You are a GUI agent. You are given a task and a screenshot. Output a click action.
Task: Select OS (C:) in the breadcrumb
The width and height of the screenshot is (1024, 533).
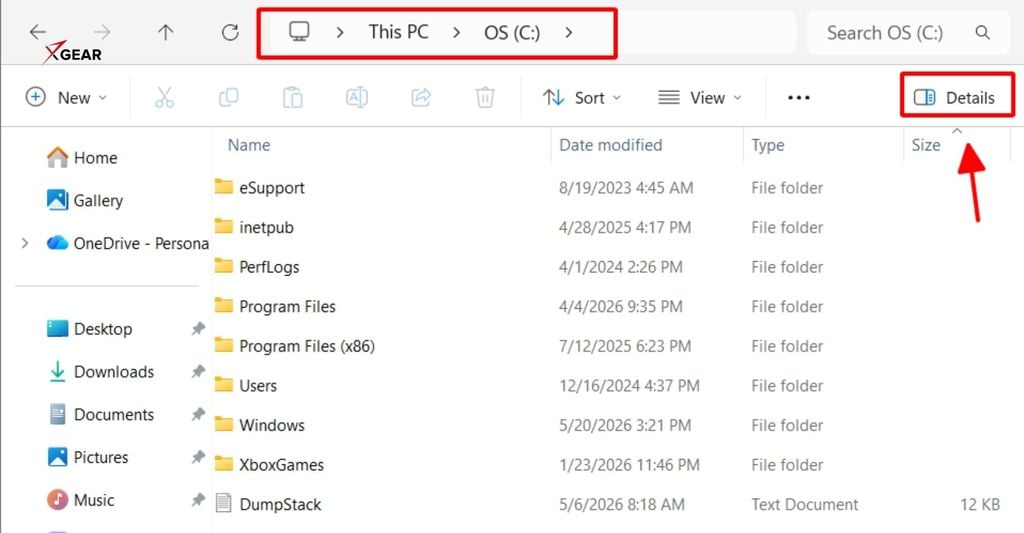coord(512,33)
